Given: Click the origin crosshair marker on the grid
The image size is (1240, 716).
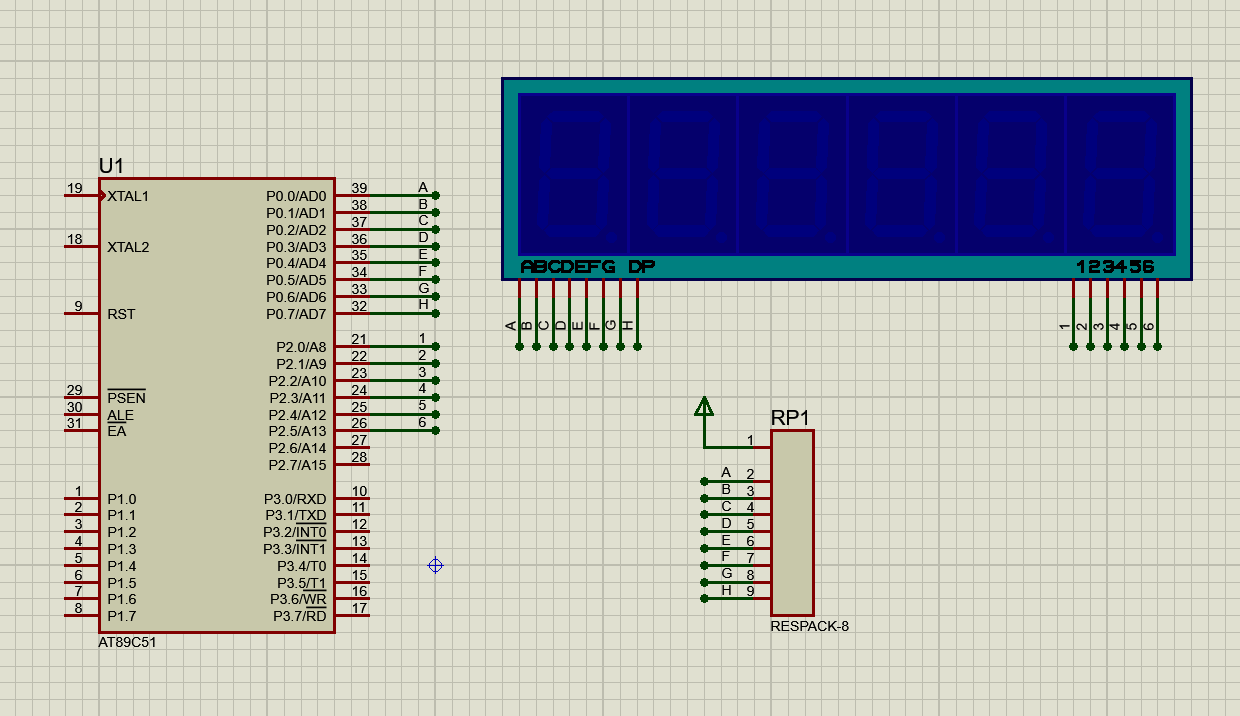Looking at the screenshot, I should 435,565.
